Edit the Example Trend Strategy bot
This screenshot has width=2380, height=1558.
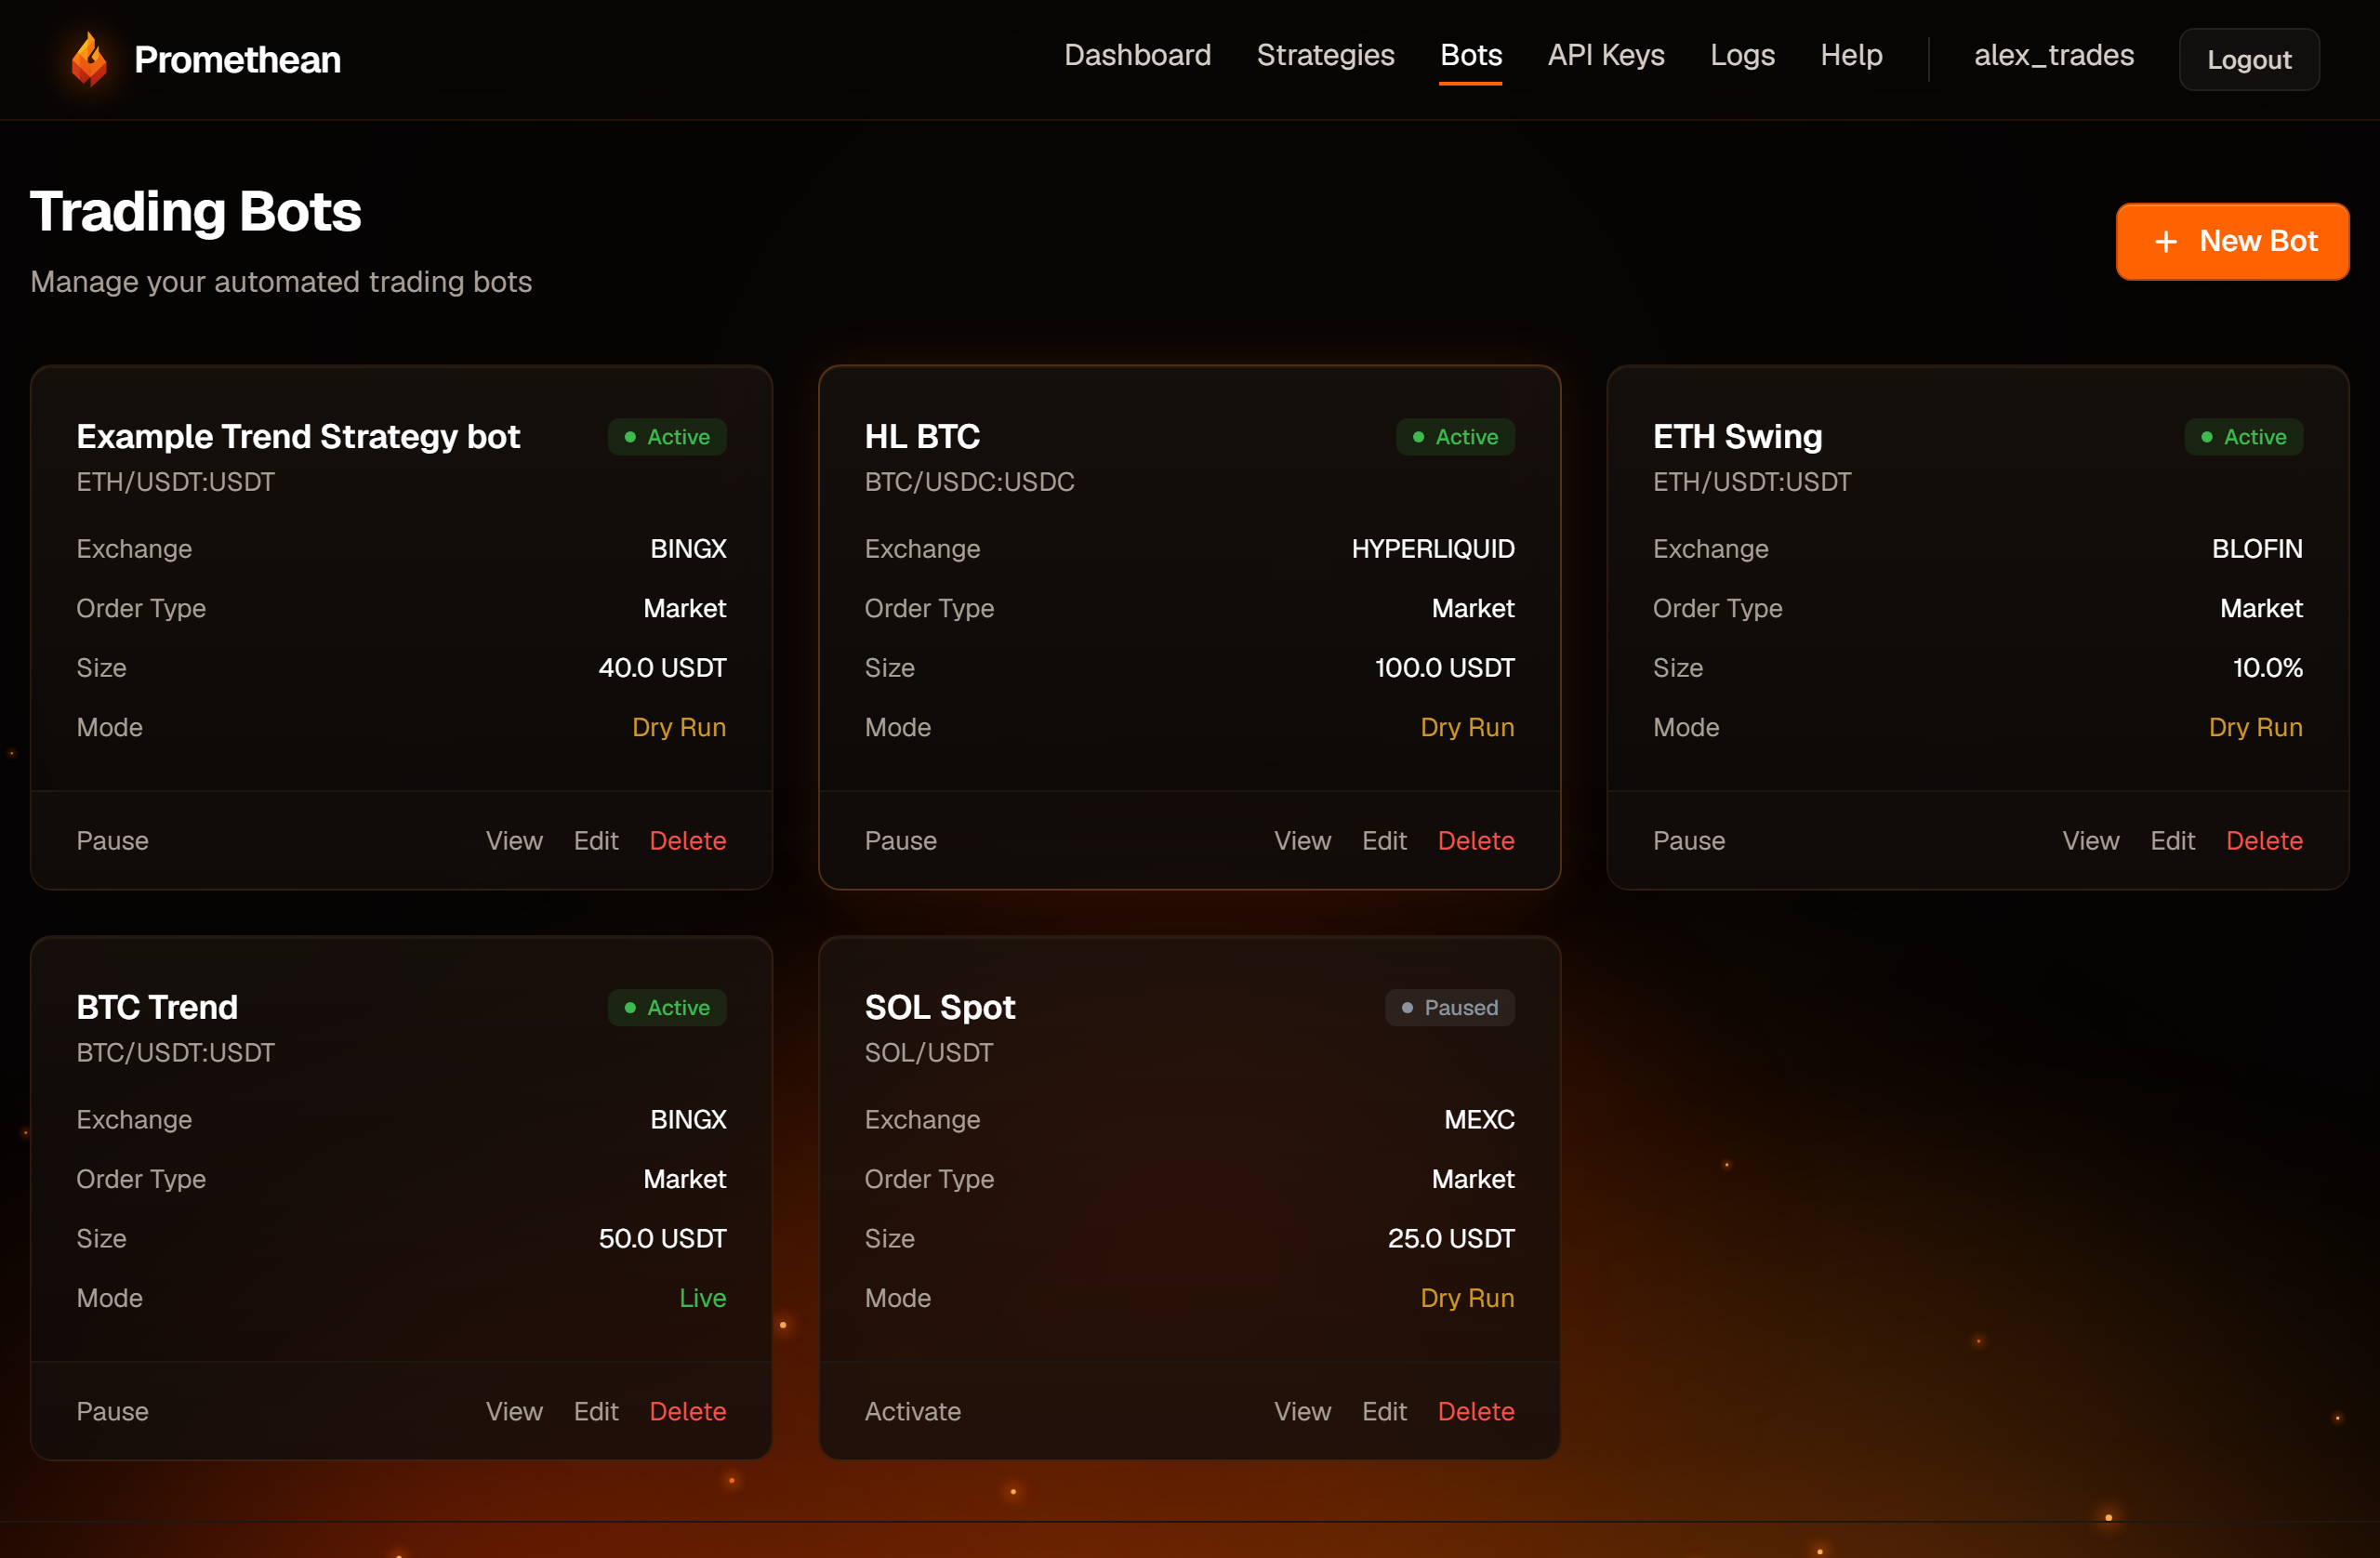[596, 840]
